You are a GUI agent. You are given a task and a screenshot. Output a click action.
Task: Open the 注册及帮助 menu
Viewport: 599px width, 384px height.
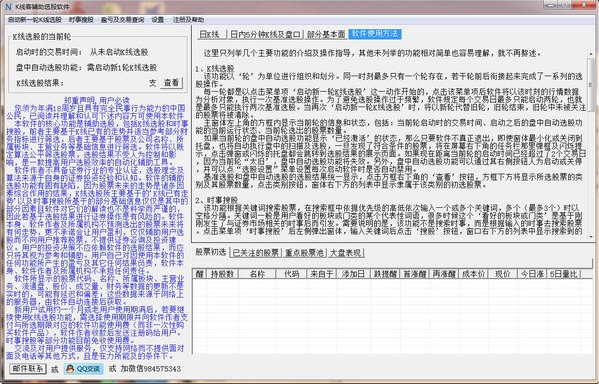click(x=188, y=20)
